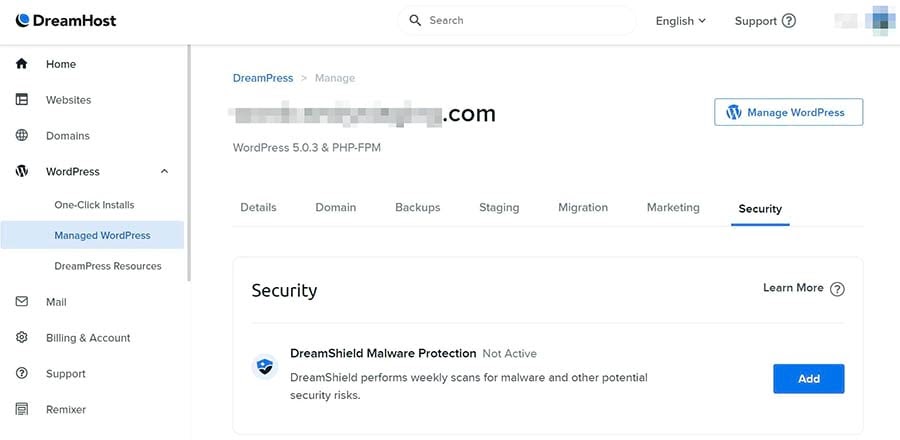Click the Websites icon in sidebar
900x440 pixels.
22,100
